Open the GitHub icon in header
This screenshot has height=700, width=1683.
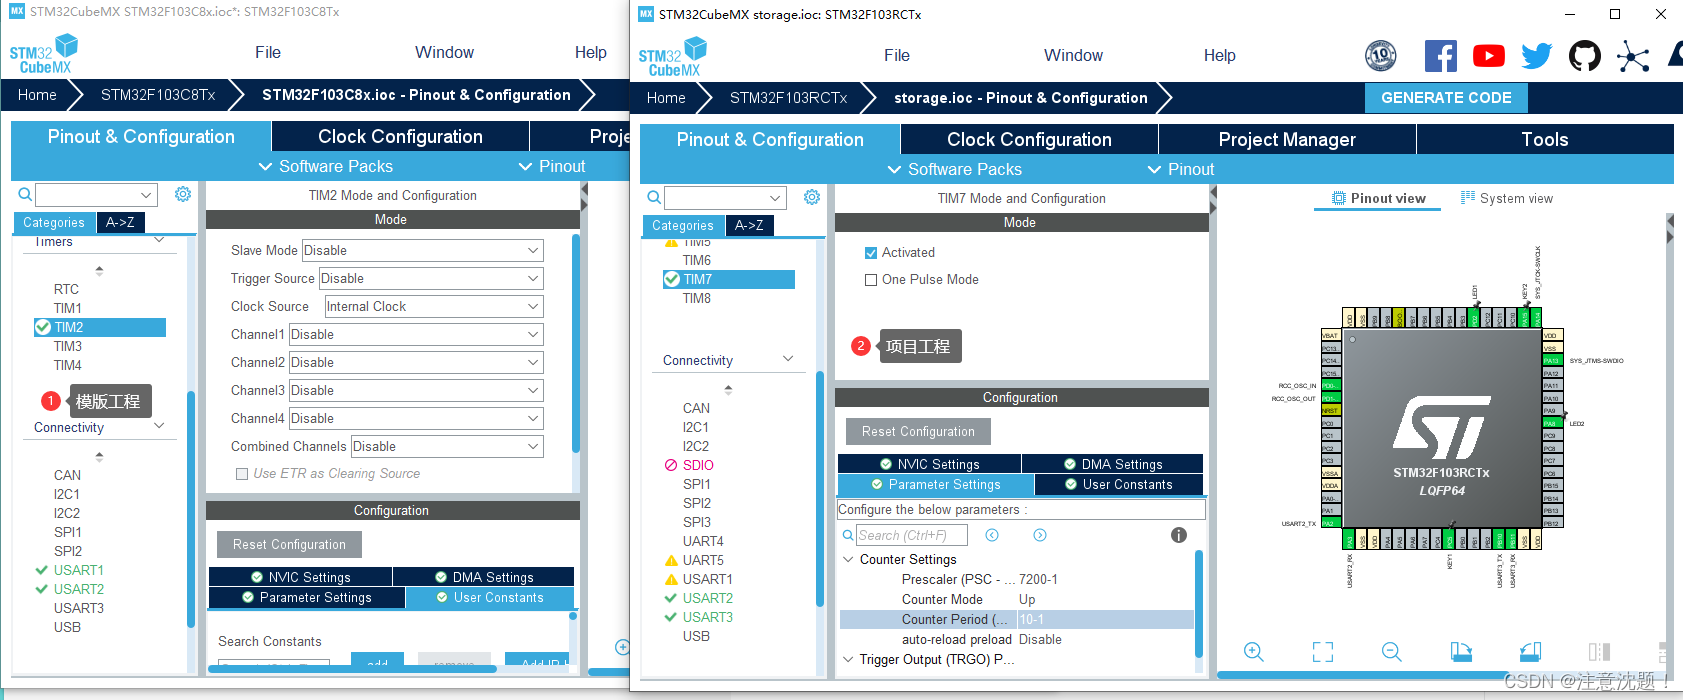pos(1584,56)
